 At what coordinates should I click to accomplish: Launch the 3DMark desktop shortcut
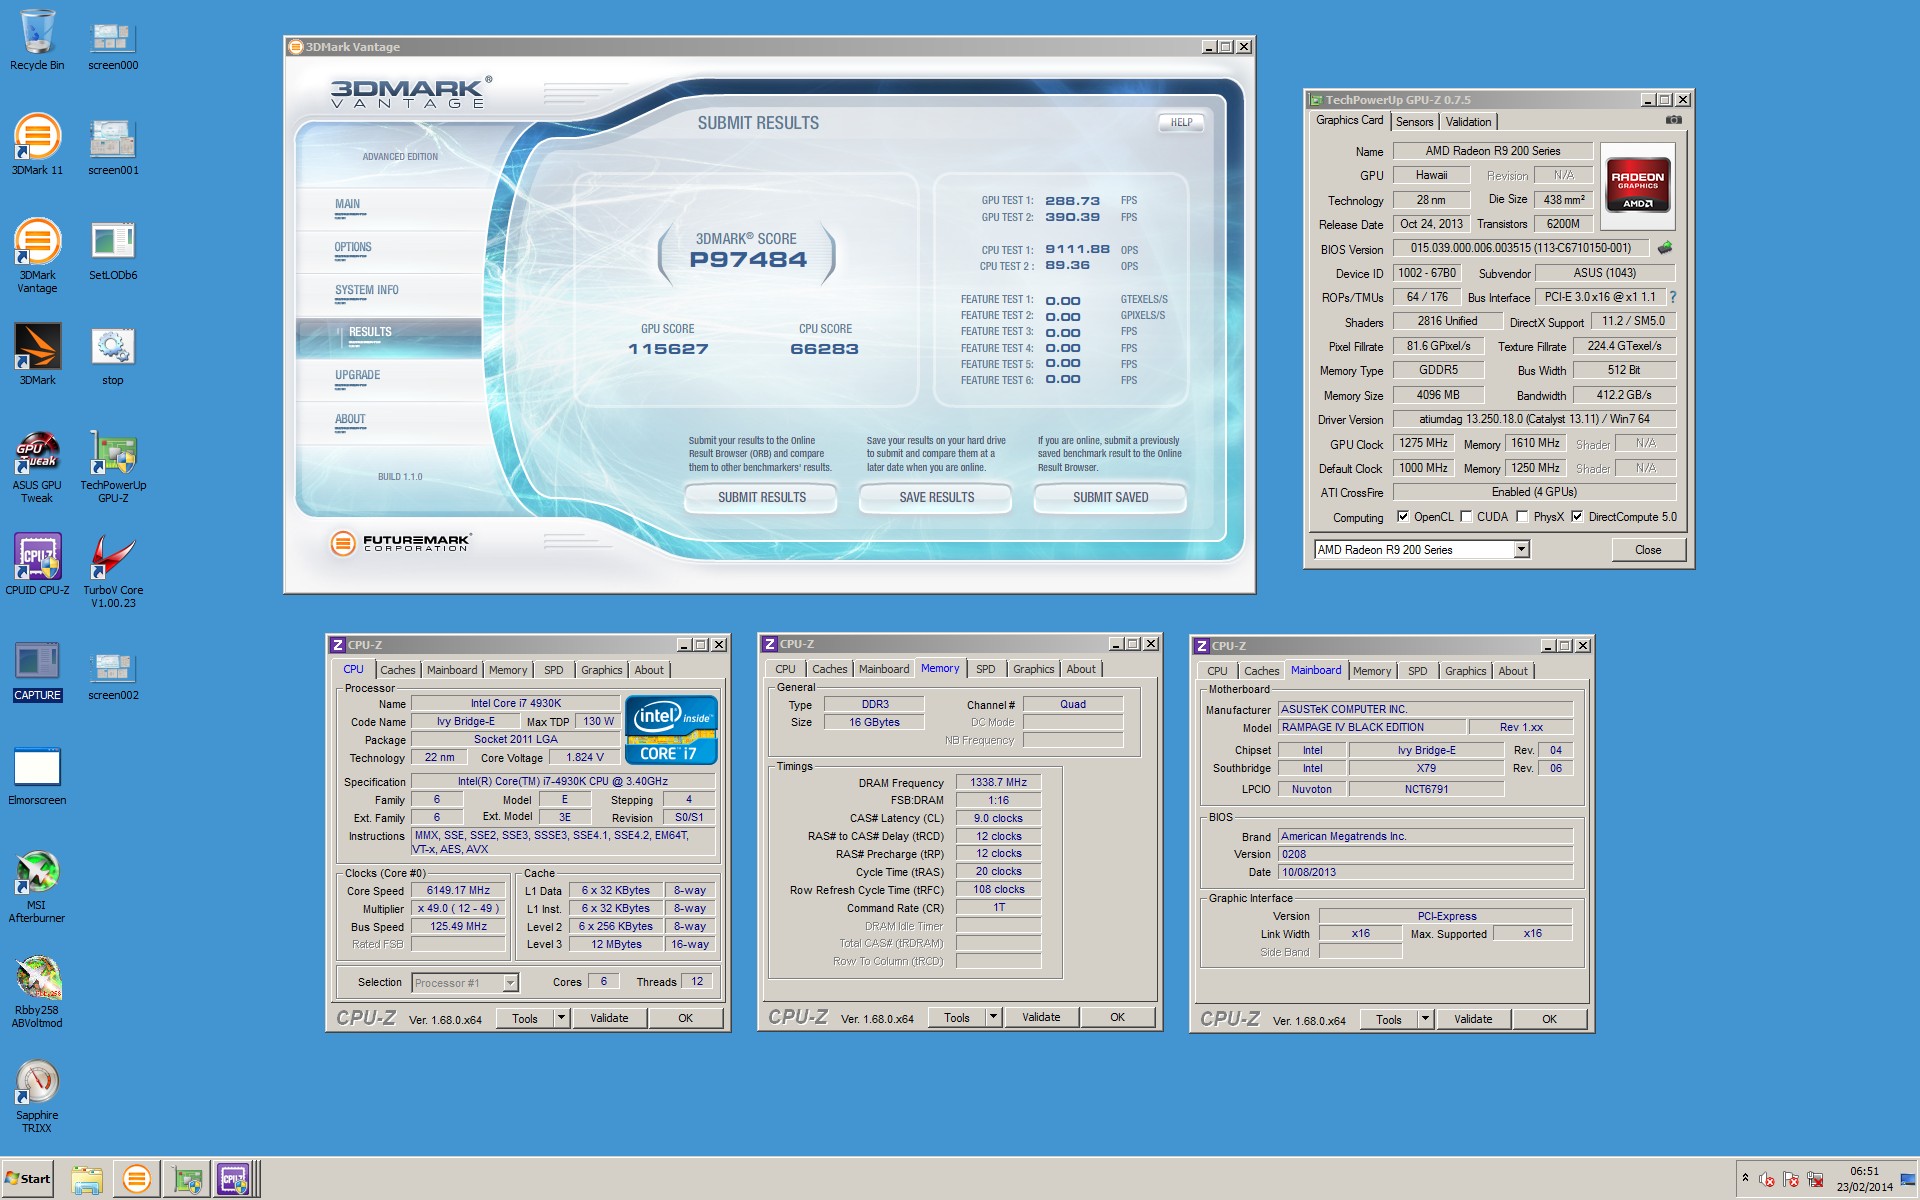pos(37,355)
